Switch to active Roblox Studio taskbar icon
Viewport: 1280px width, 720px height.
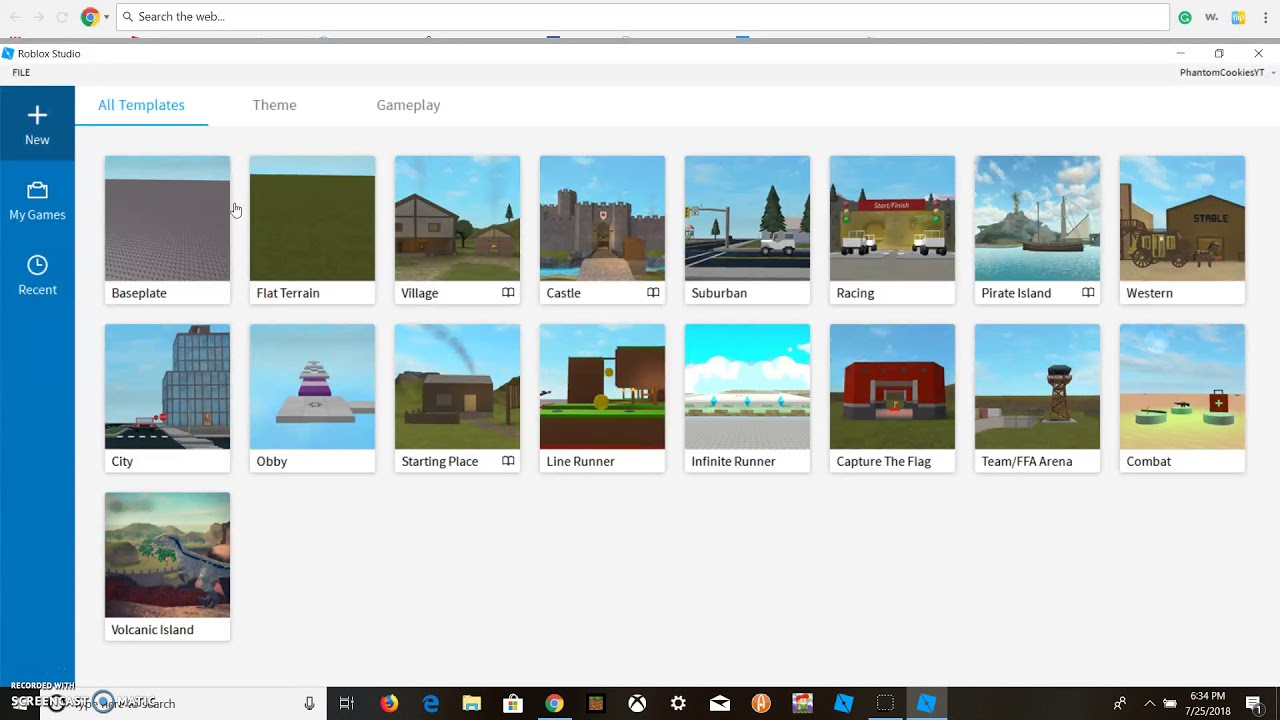pos(927,703)
